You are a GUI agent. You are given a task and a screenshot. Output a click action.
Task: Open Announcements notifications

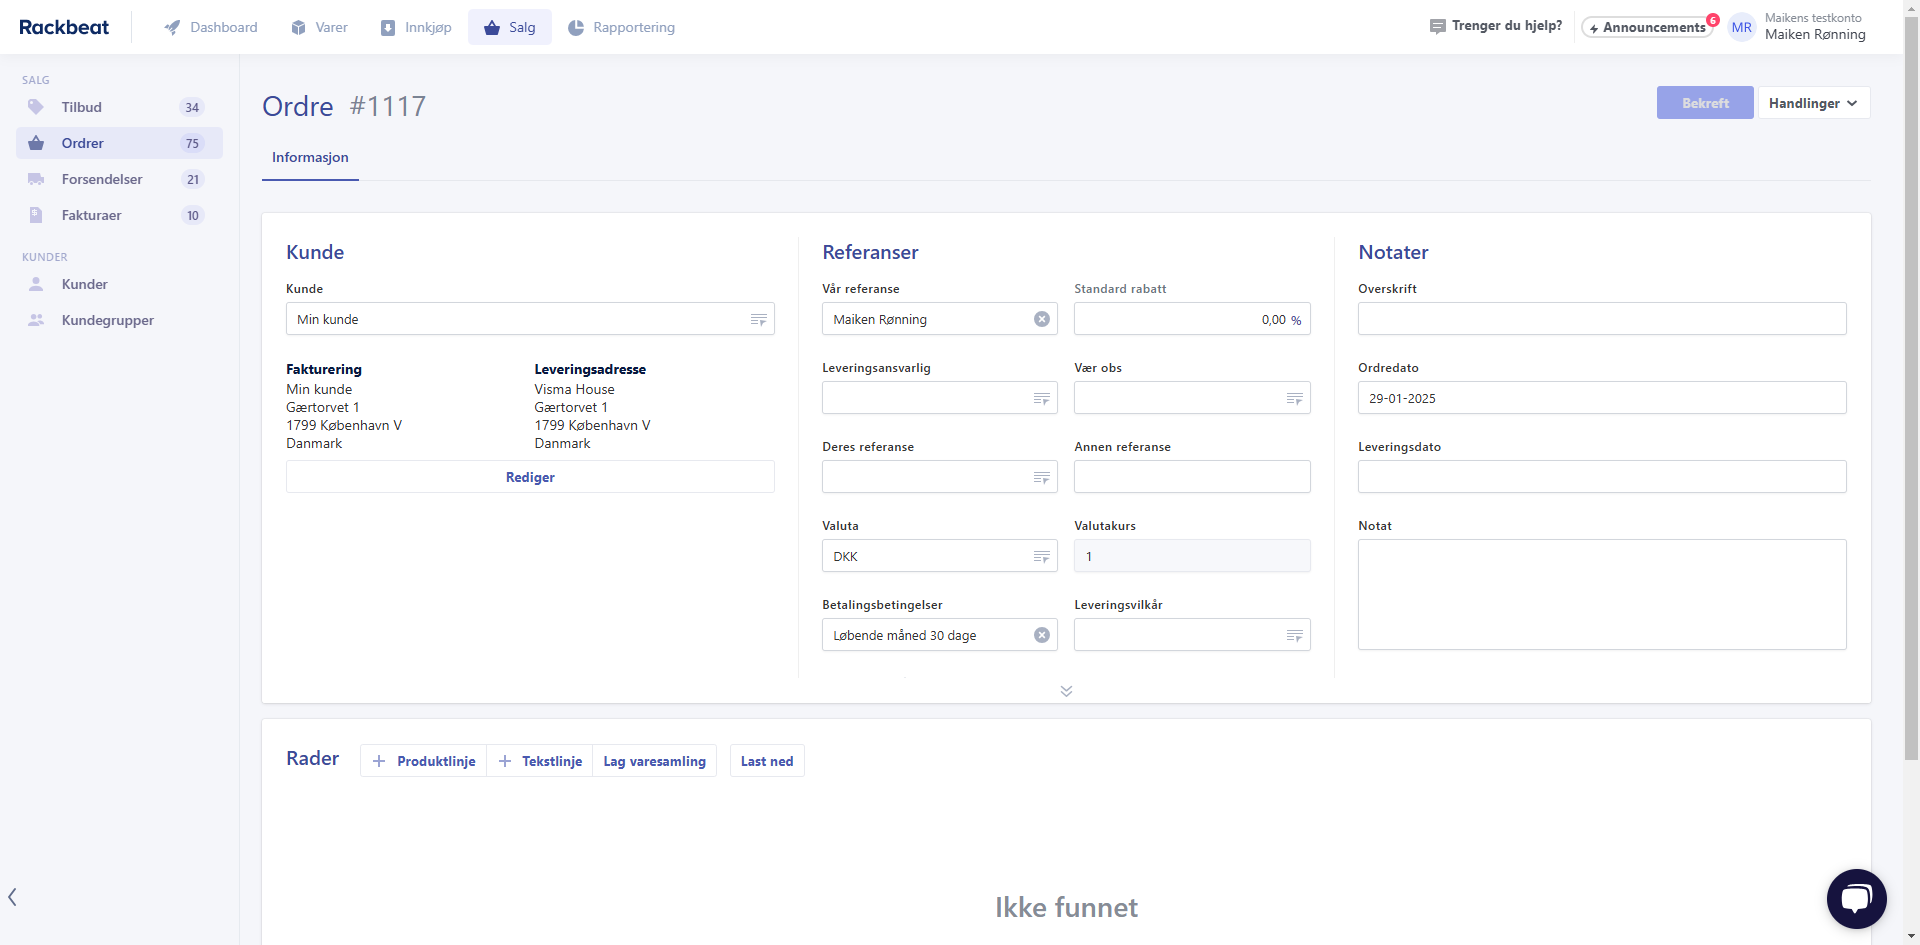click(x=1647, y=27)
